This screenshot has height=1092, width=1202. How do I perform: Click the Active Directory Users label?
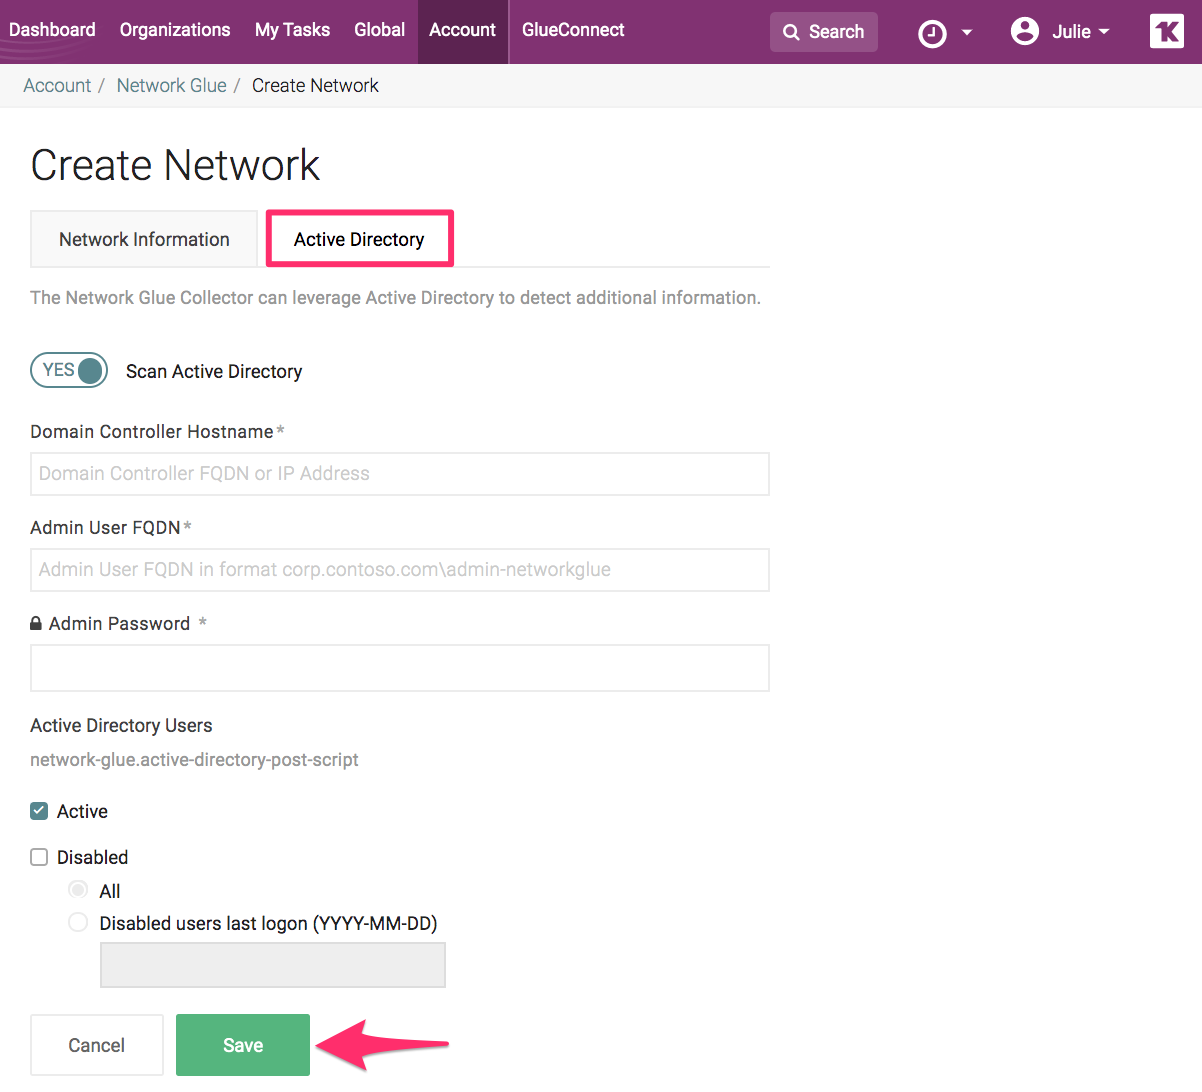click(121, 726)
